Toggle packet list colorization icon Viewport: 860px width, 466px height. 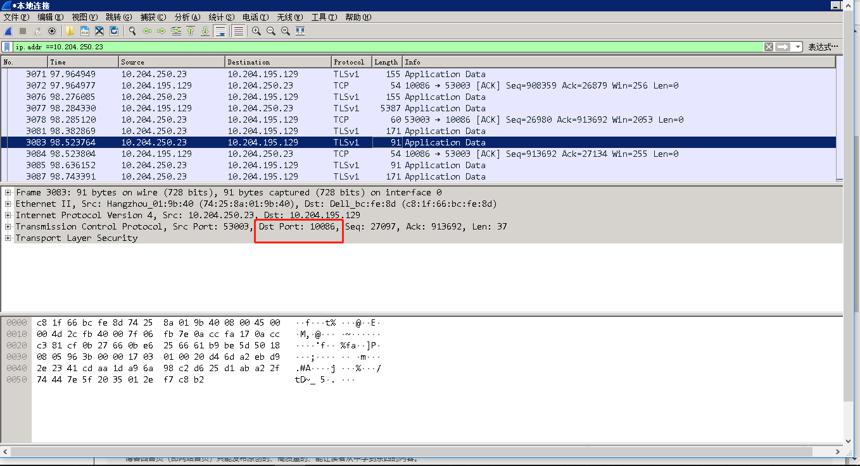238,31
